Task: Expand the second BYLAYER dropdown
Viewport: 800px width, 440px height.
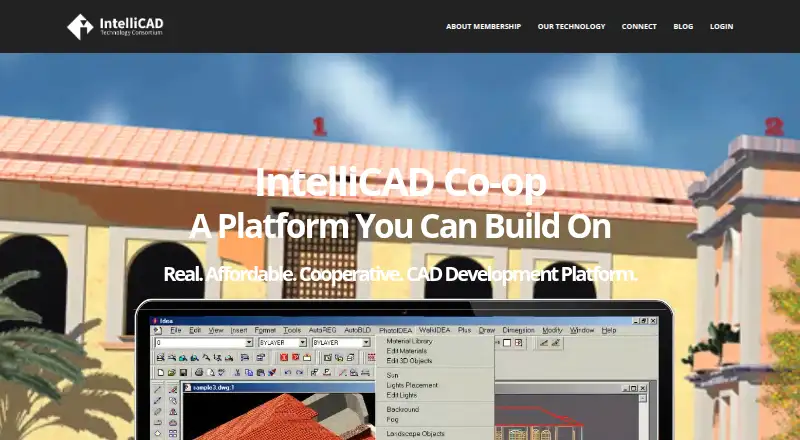Action: pyautogui.click(x=366, y=343)
